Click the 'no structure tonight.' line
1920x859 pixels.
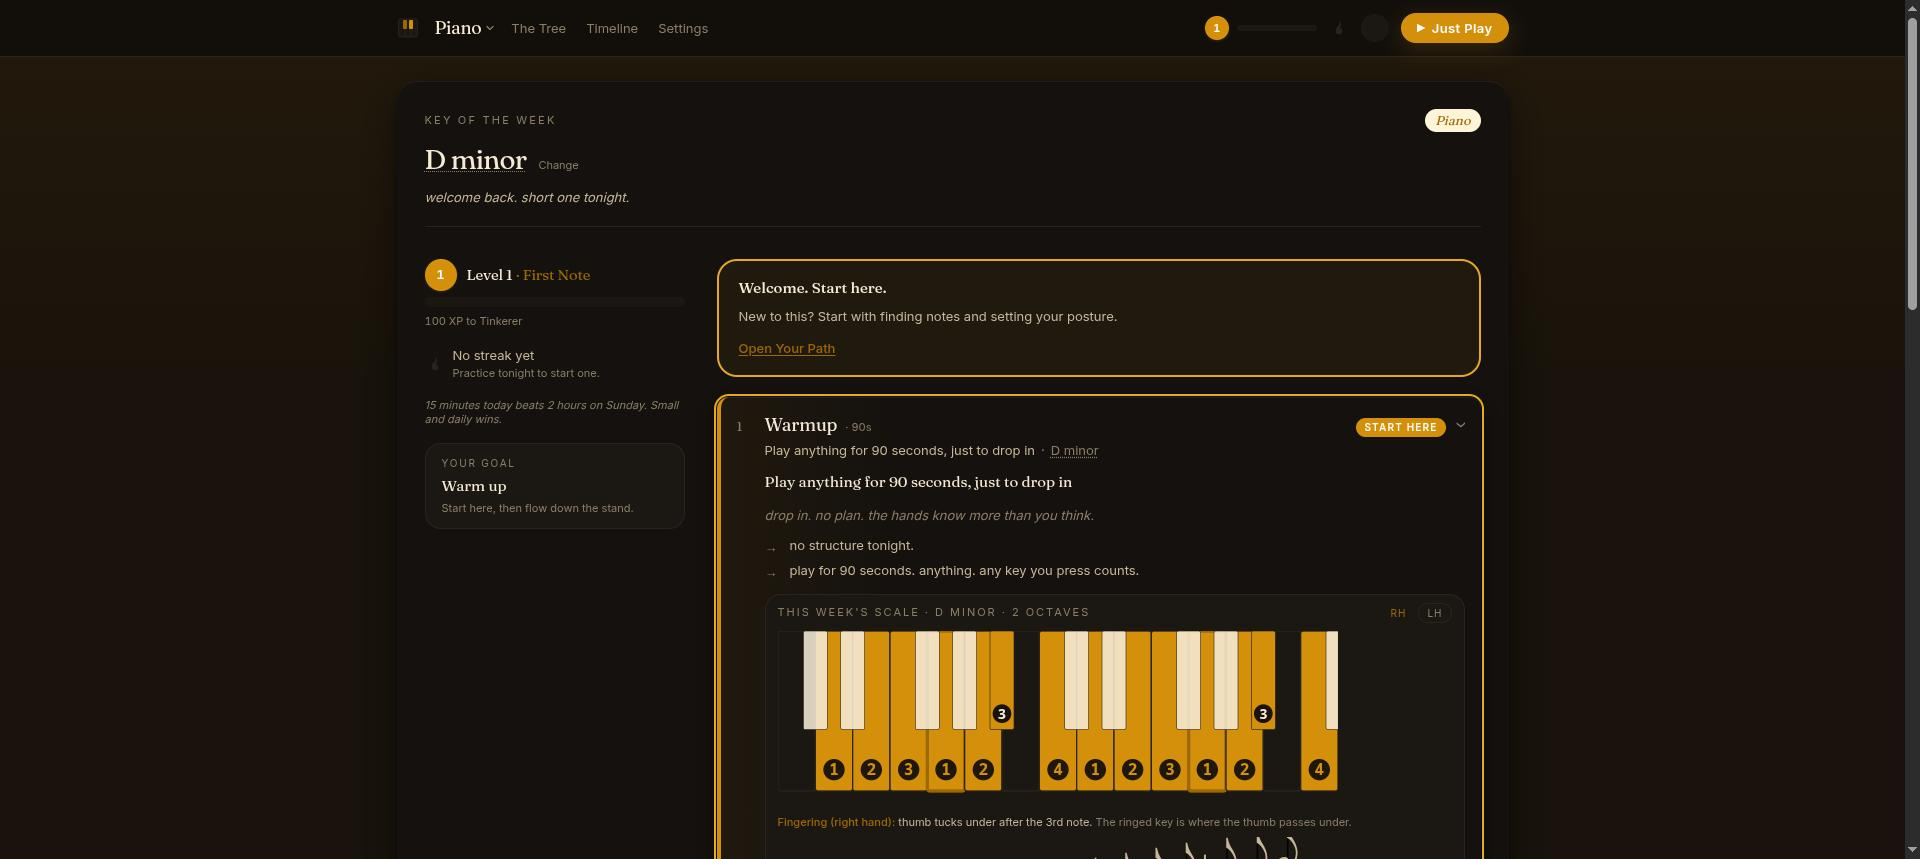coord(851,545)
